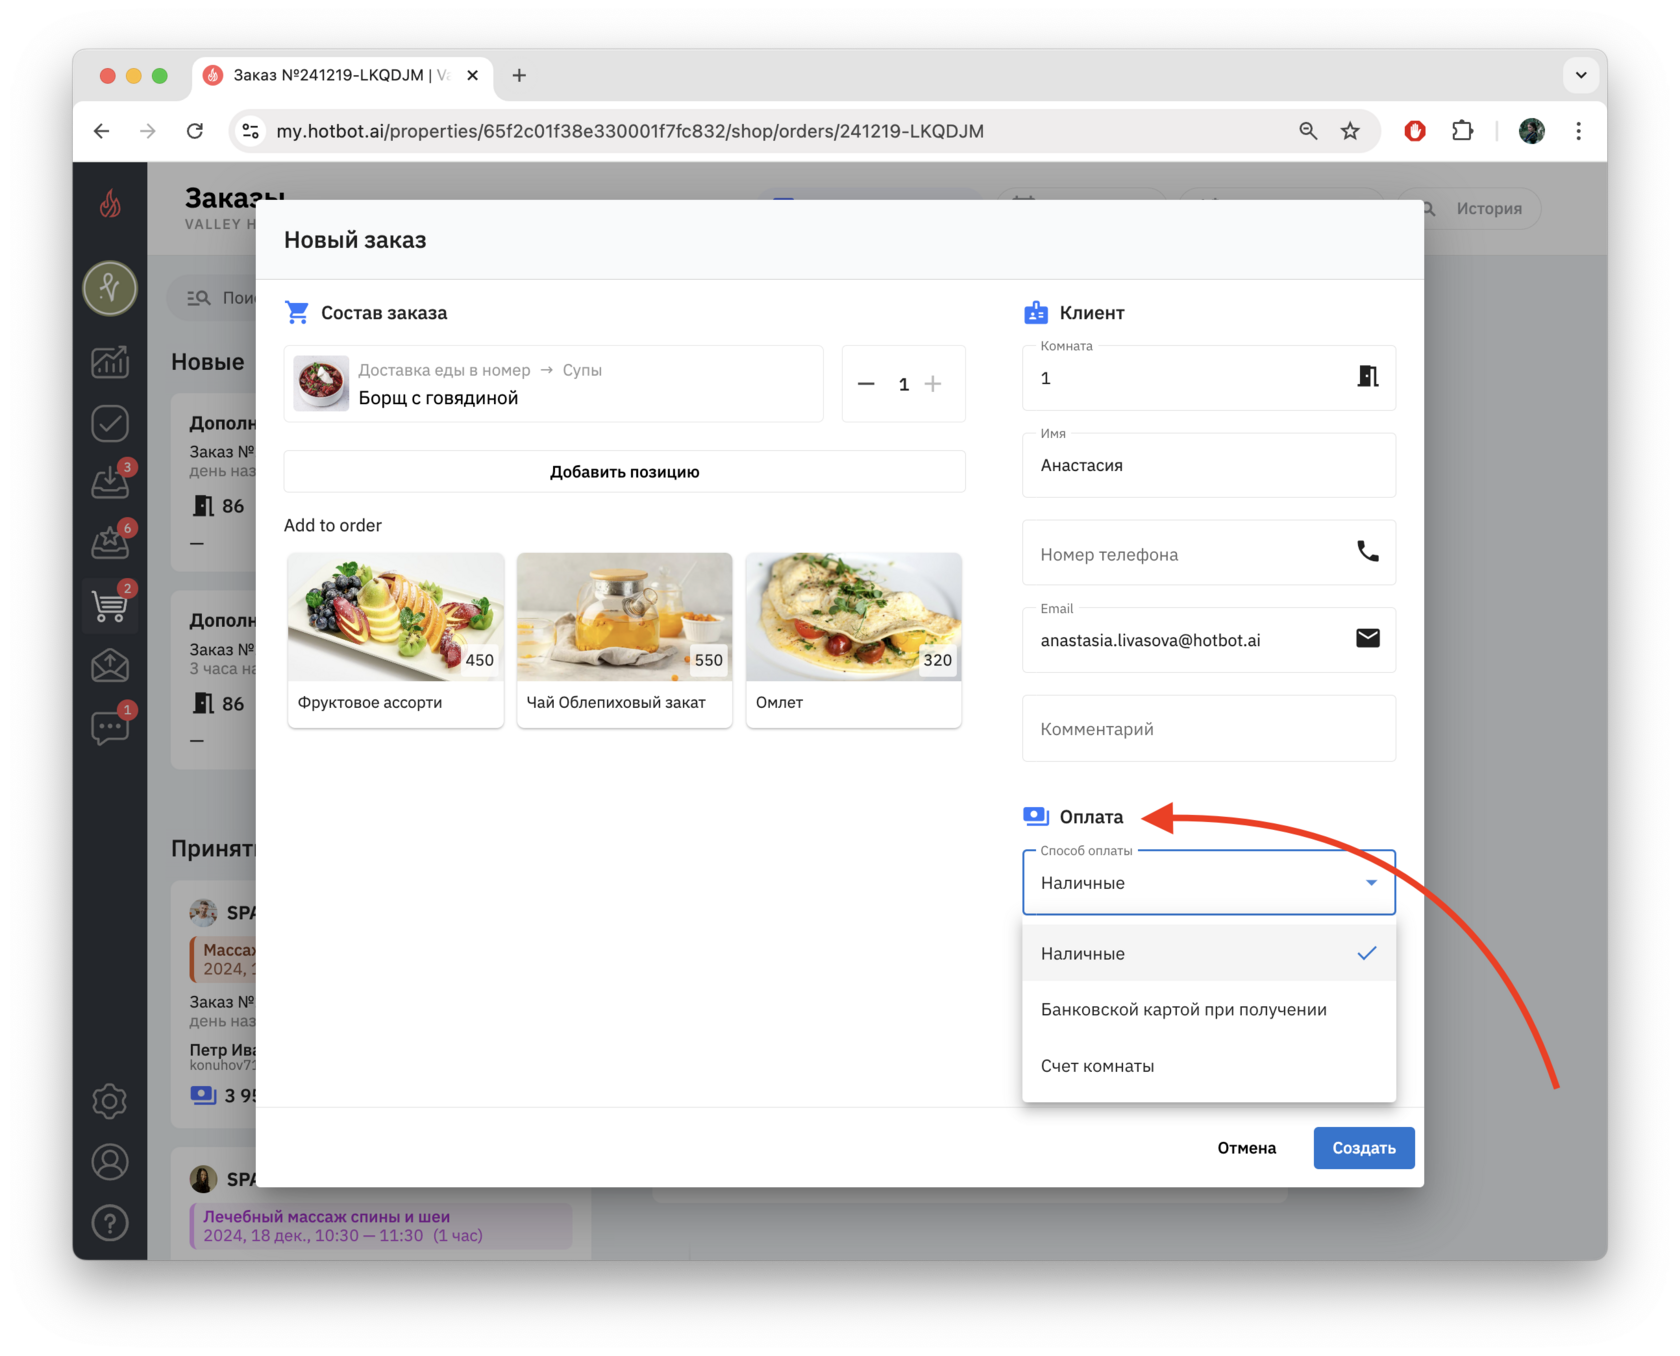This screenshot has height=1356, width=1680.
Task: Add Чай Облепиховый закат to the order
Action: pos(625,639)
